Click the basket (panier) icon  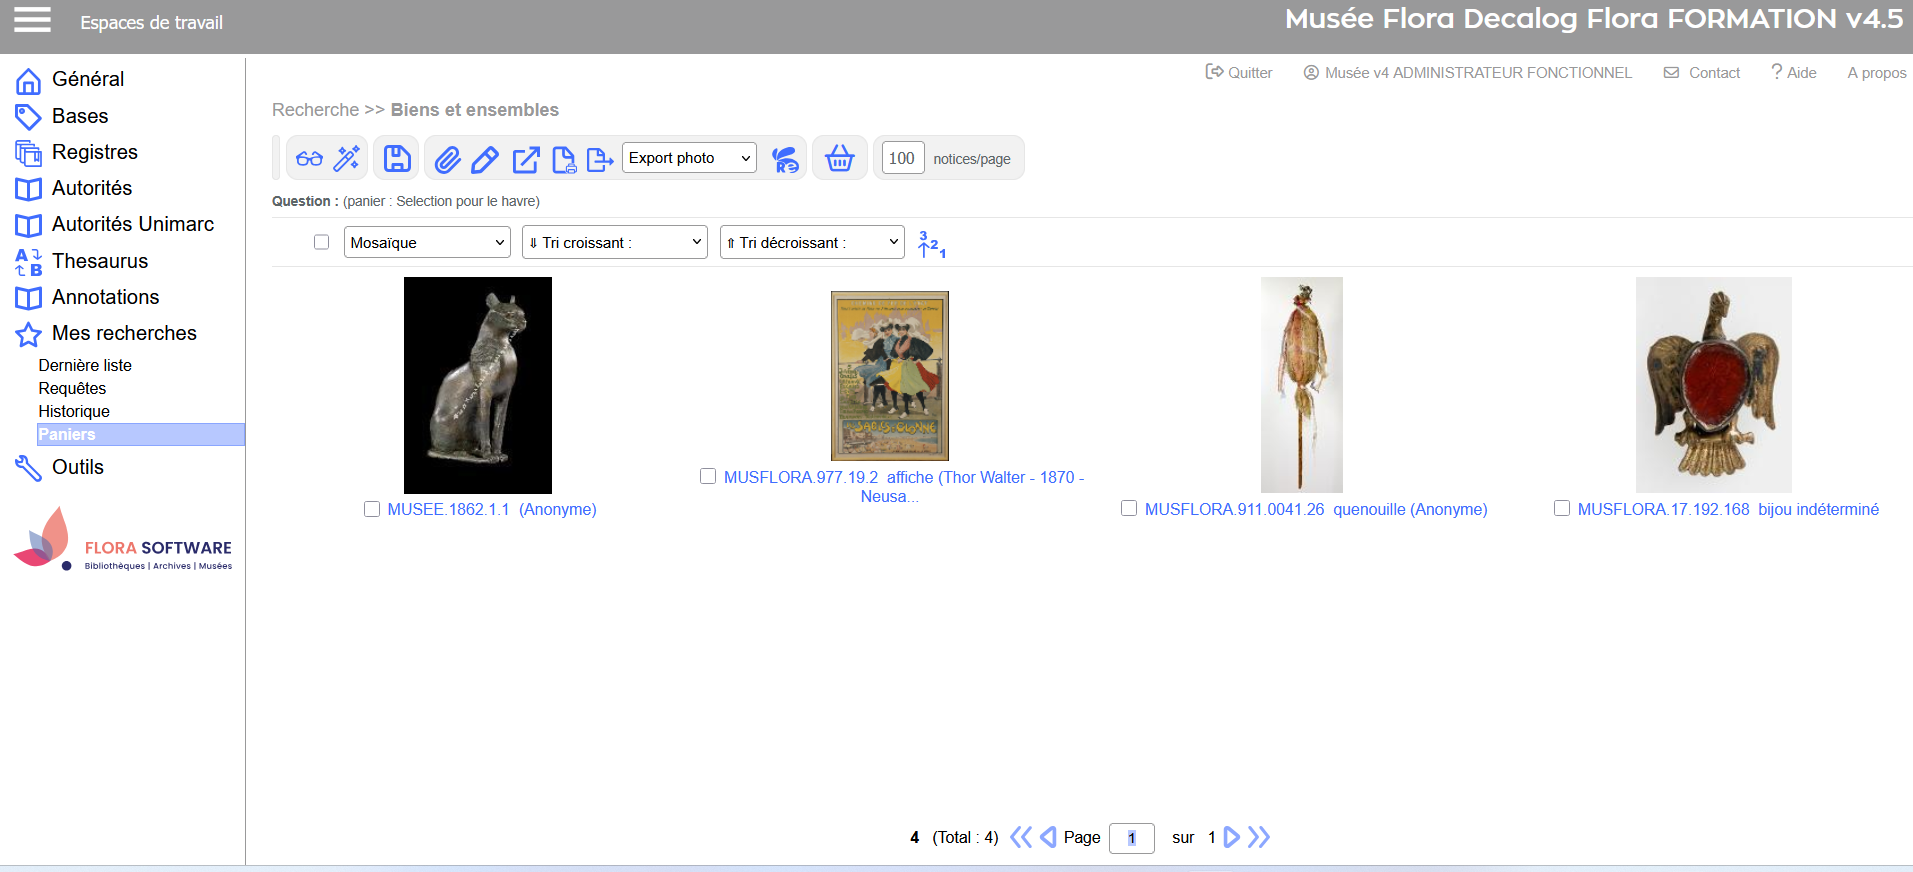click(839, 159)
